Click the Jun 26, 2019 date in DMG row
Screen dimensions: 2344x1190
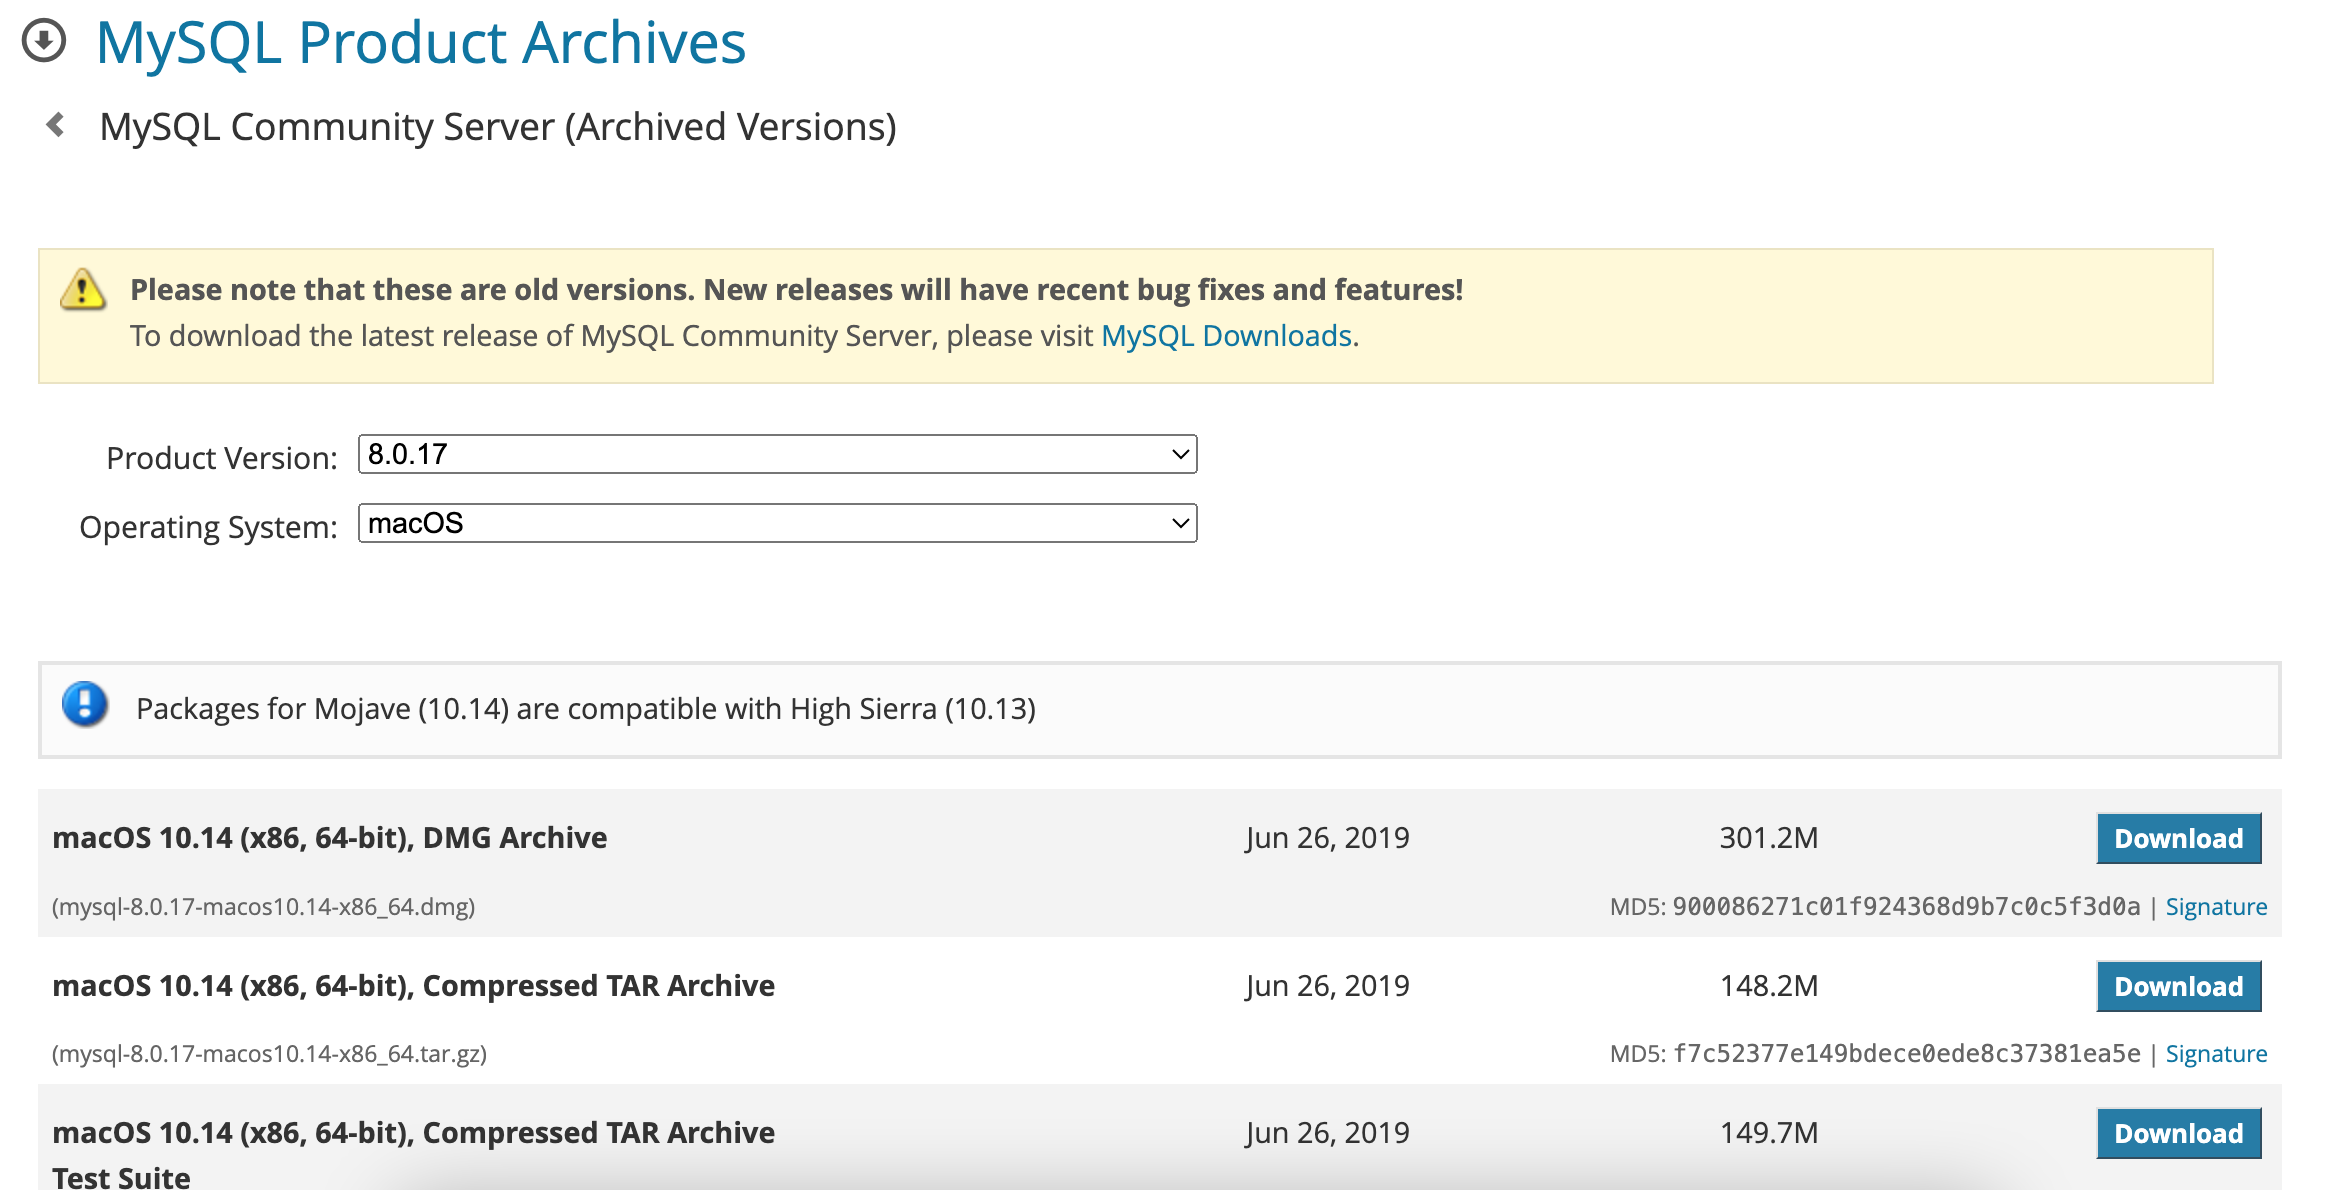coord(1327,838)
